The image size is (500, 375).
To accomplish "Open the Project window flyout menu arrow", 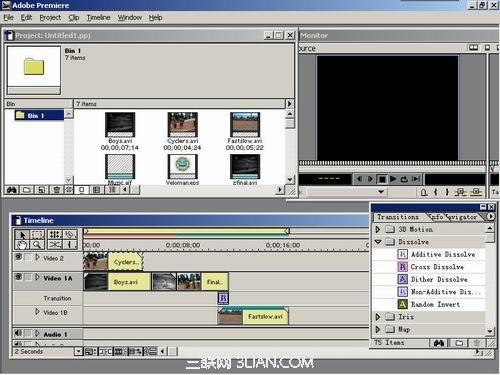I will pos(289,104).
